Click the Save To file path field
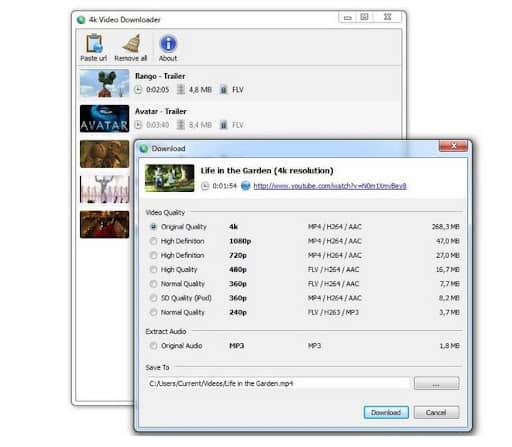 click(278, 383)
